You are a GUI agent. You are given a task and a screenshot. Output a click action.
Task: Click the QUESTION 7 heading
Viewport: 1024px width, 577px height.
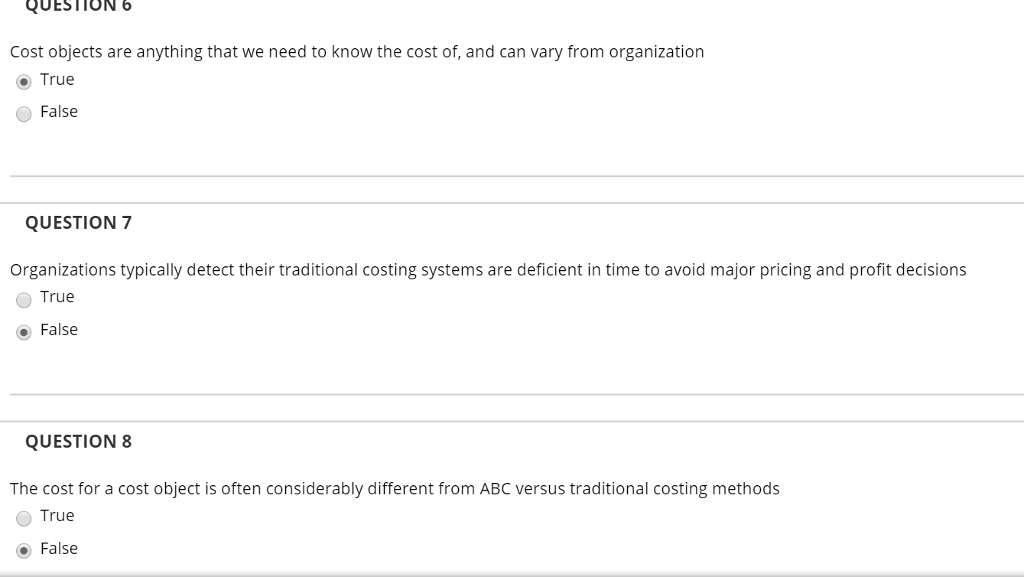(80, 223)
